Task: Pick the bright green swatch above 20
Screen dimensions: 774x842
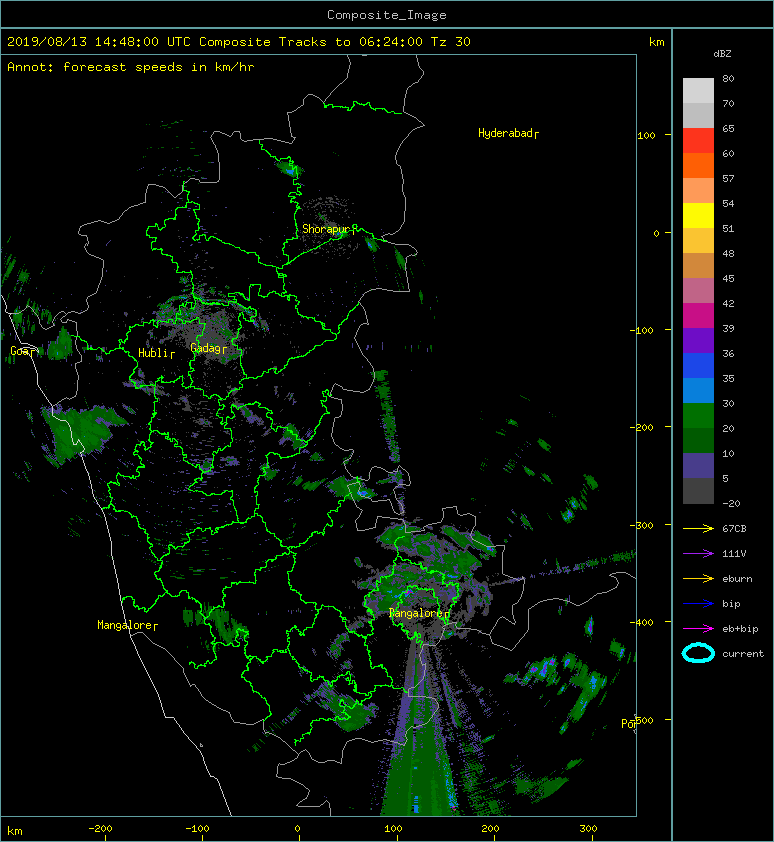Action: (x=698, y=415)
